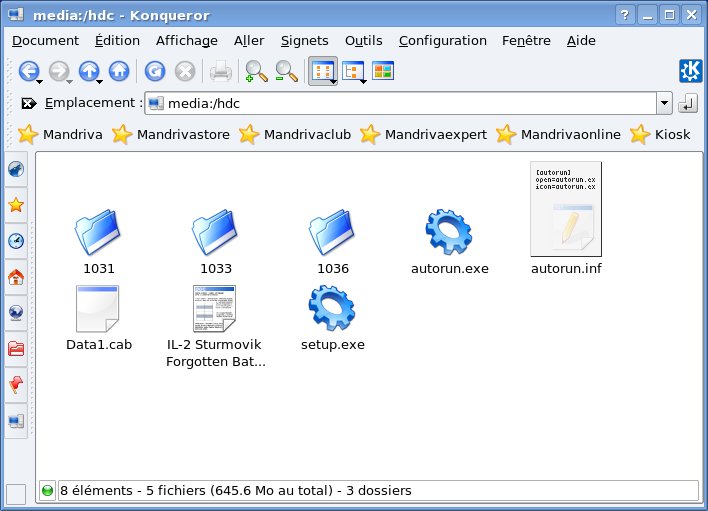Click the Go button next to location
Screen dimensions: 708x511
coord(688,103)
